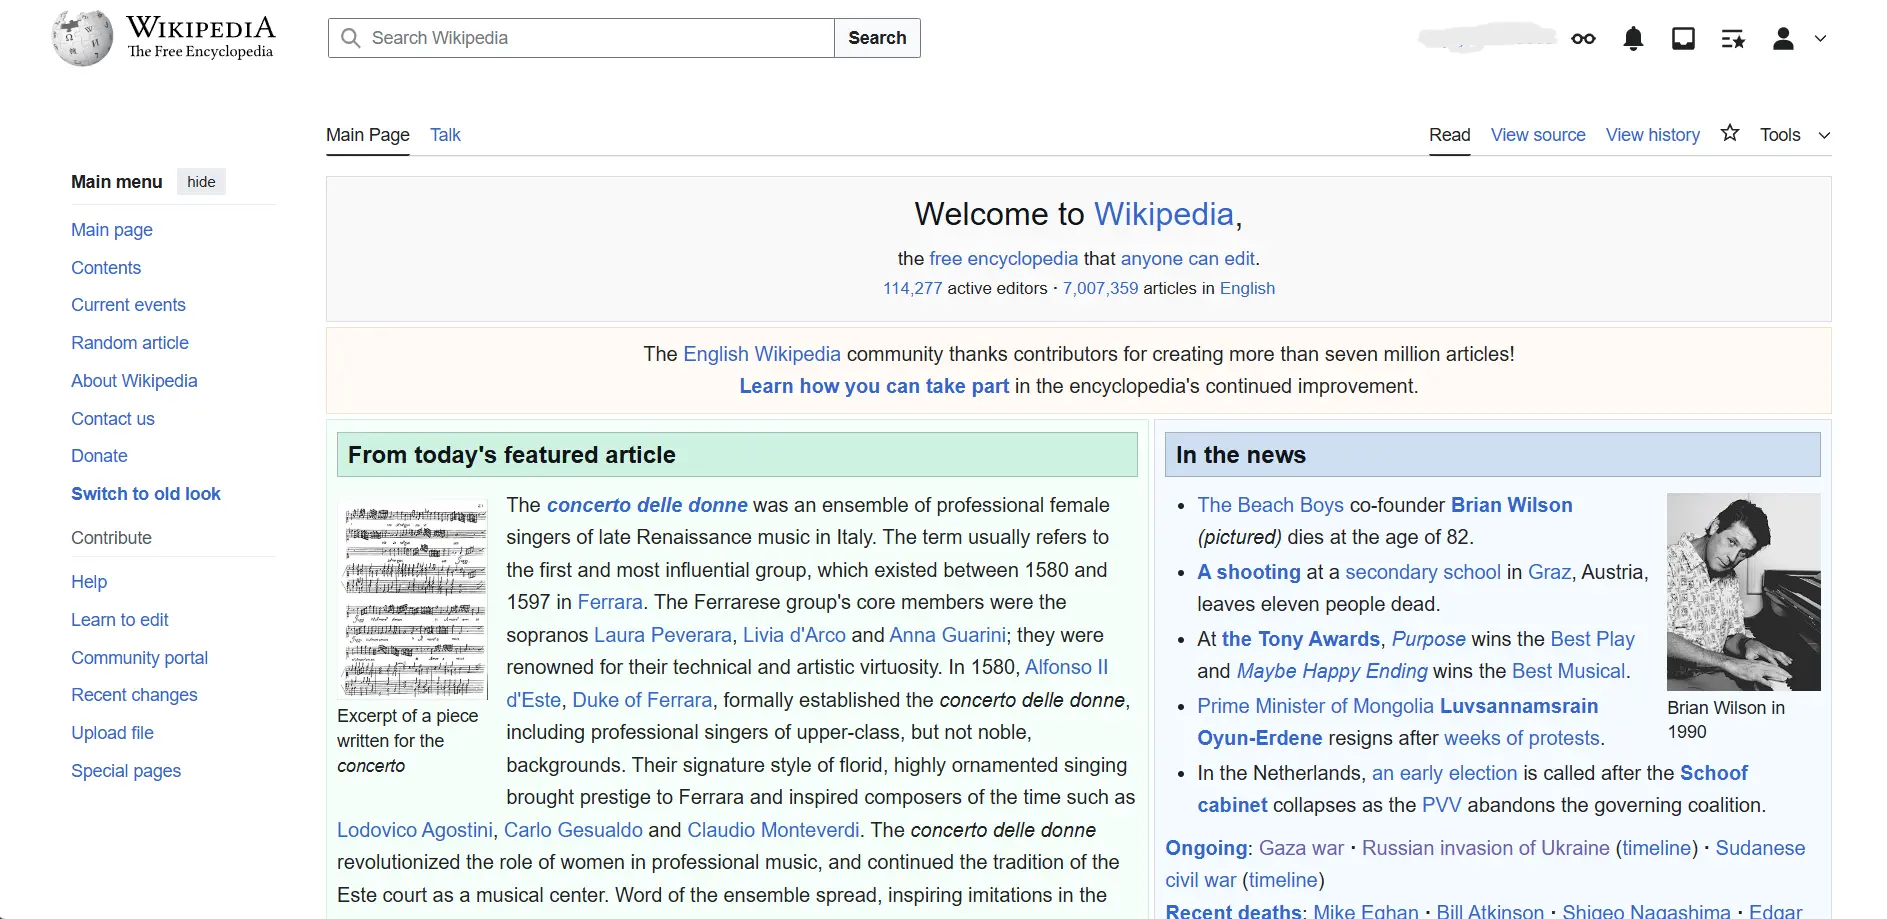Open Contact us link
Viewport: 1887px width, 919px height.
113,419
